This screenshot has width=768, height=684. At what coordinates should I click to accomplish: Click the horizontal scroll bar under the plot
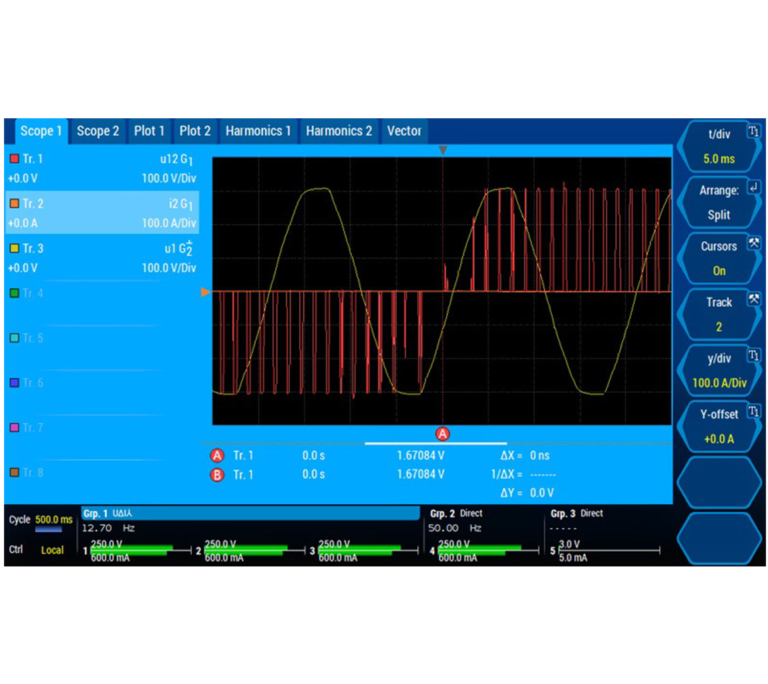click(x=436, y=443)
